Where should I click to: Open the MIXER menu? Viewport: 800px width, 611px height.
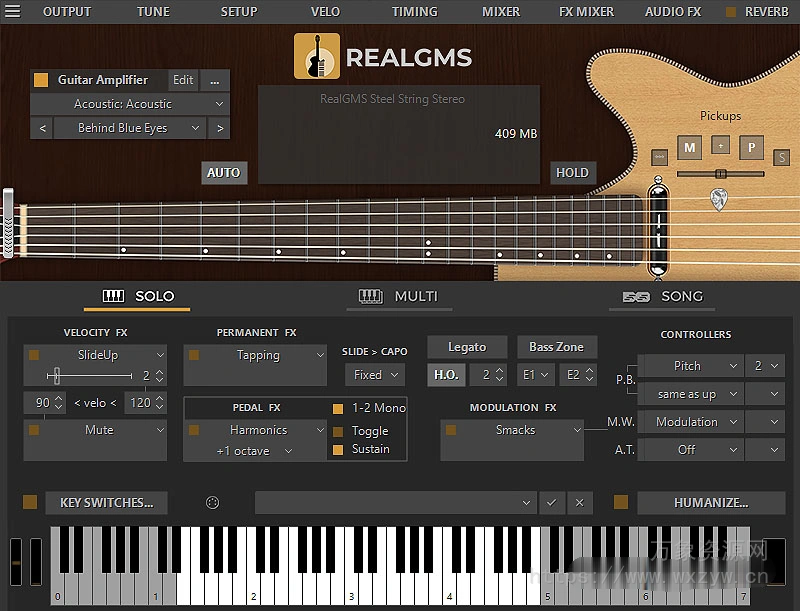tap(500, 11)
